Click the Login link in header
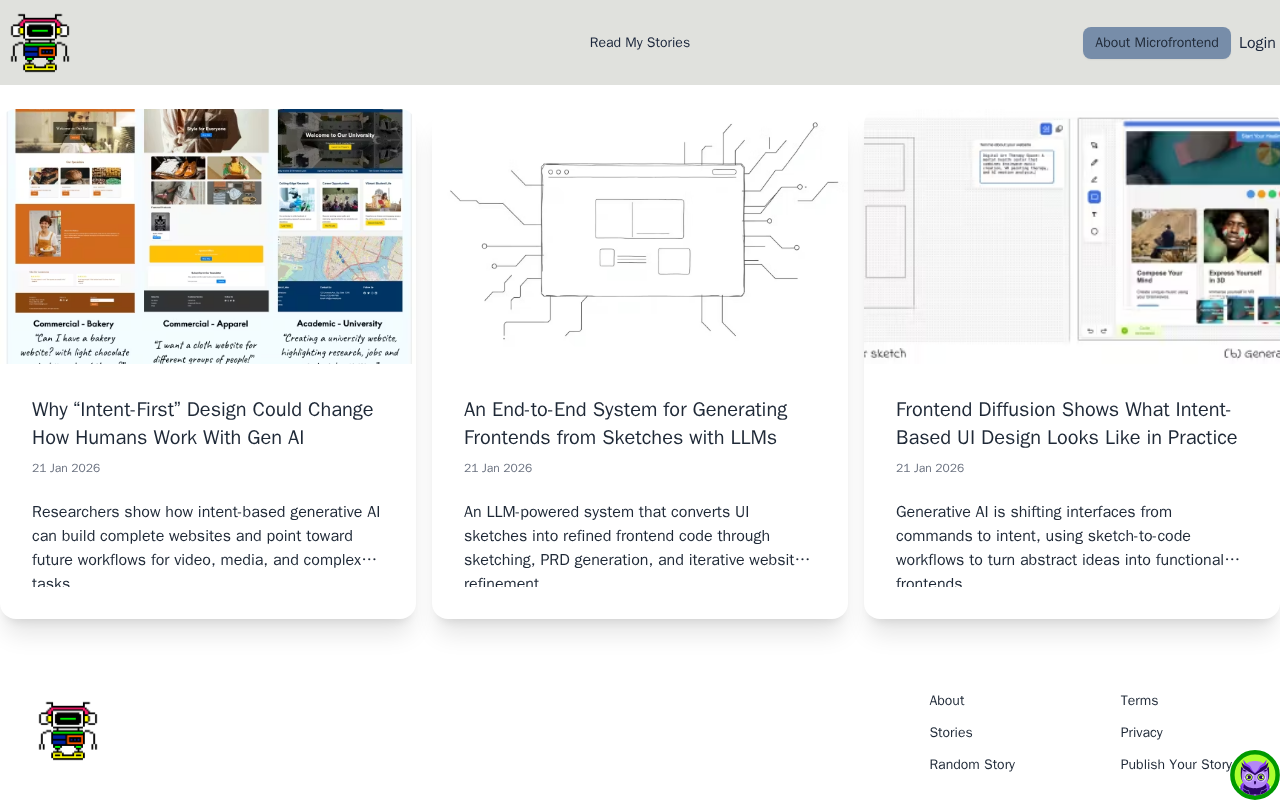 pos(1257,43)
